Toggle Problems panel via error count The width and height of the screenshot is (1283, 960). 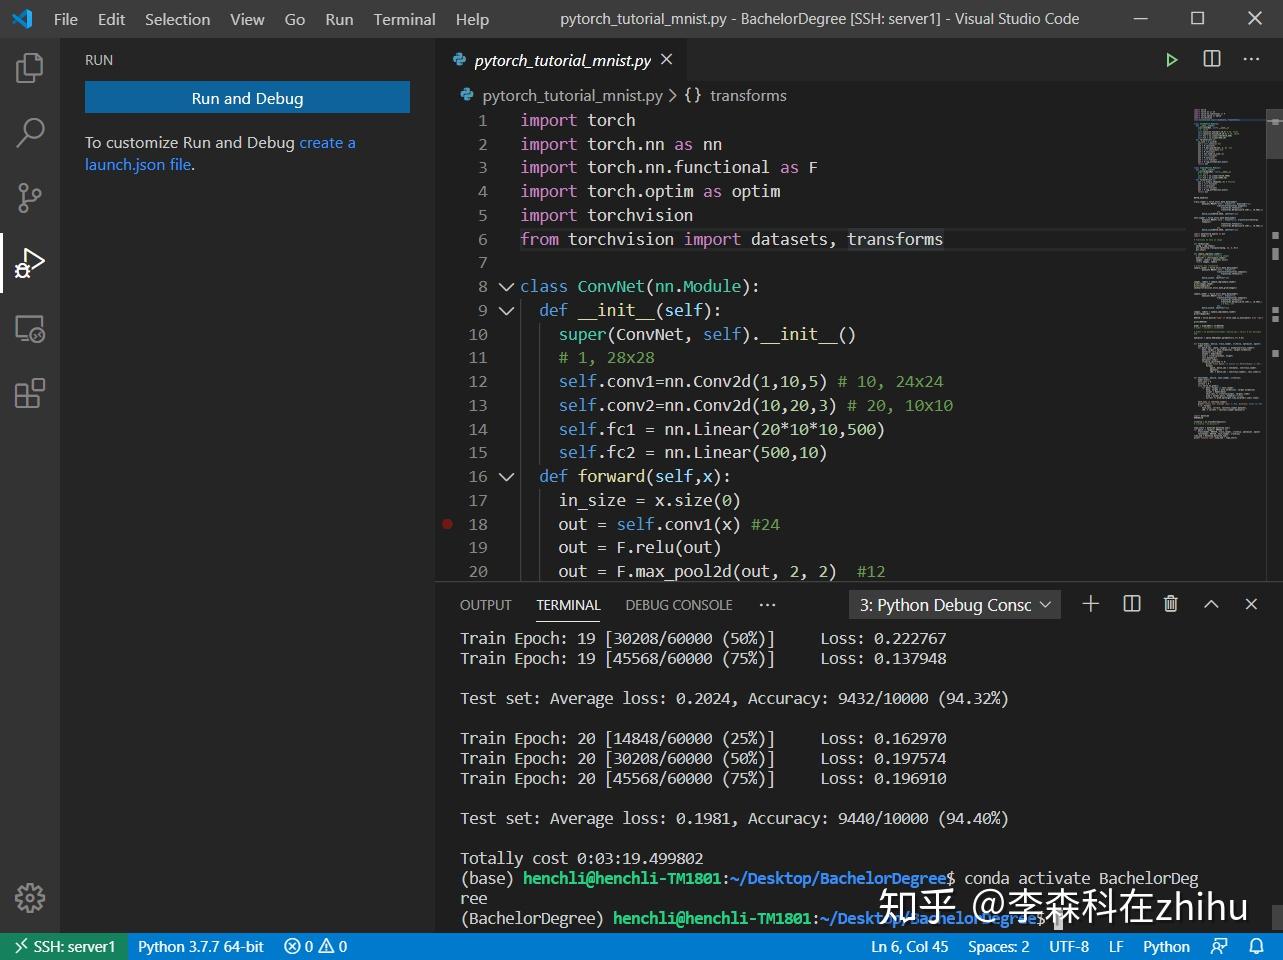click(314, 946)
